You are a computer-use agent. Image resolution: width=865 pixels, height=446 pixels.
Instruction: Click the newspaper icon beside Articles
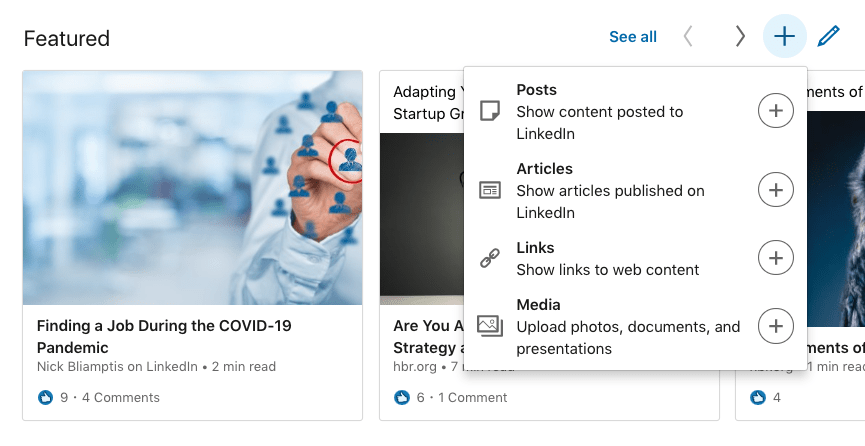490,189
